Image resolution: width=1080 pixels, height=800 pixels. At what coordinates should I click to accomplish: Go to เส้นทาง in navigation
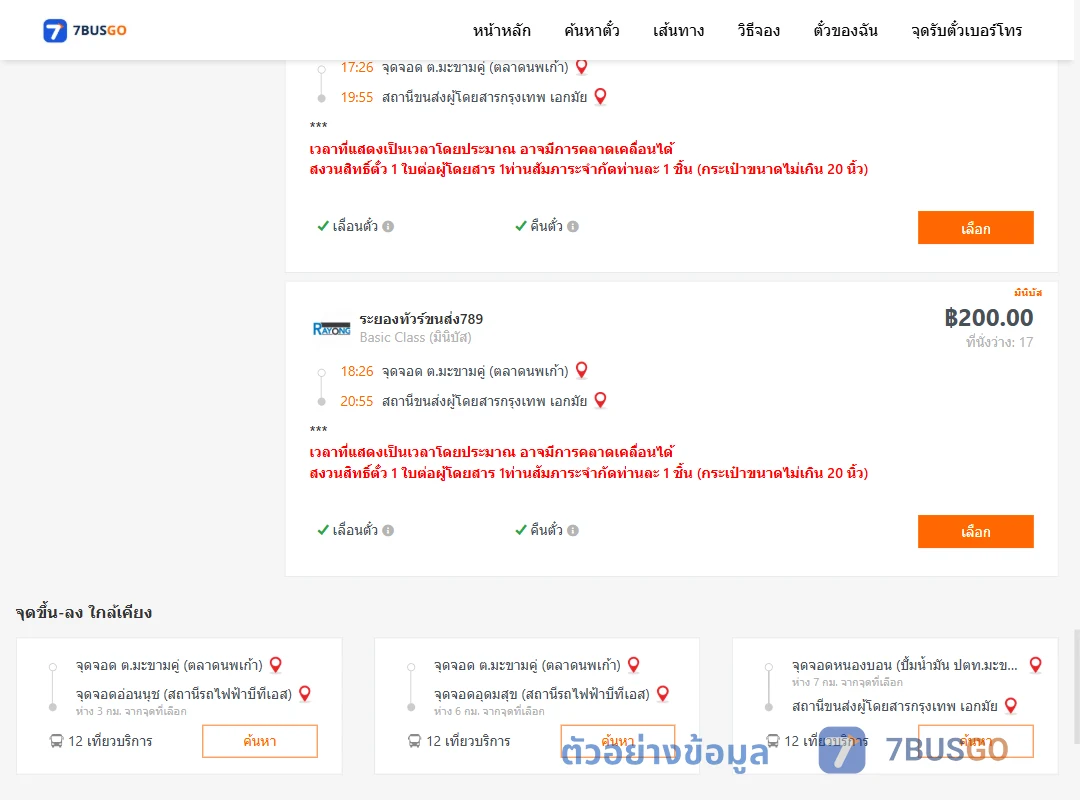pos(678,30)
